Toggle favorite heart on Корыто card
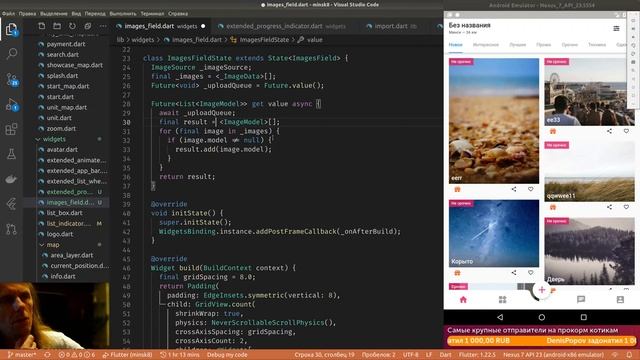Viewport: 640px width, 360px height. pyautogui.click(x=531, y=273)
